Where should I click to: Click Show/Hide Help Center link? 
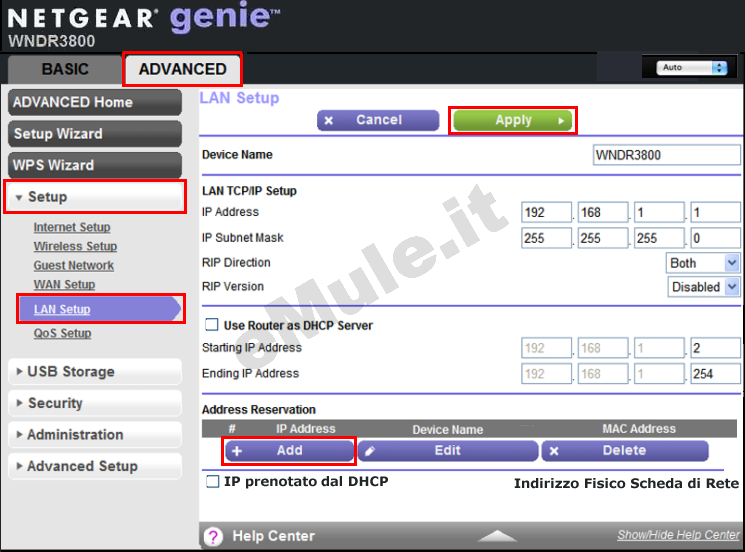(x=677, y=536)
